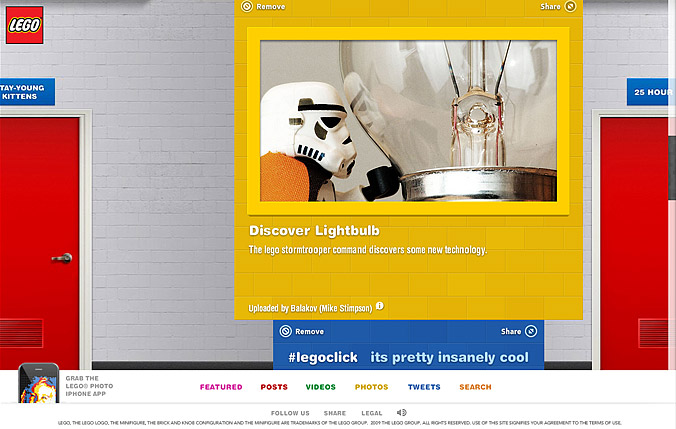Open the Search section
The height and width of the screenshot is (429, 676).
(475, 387)
